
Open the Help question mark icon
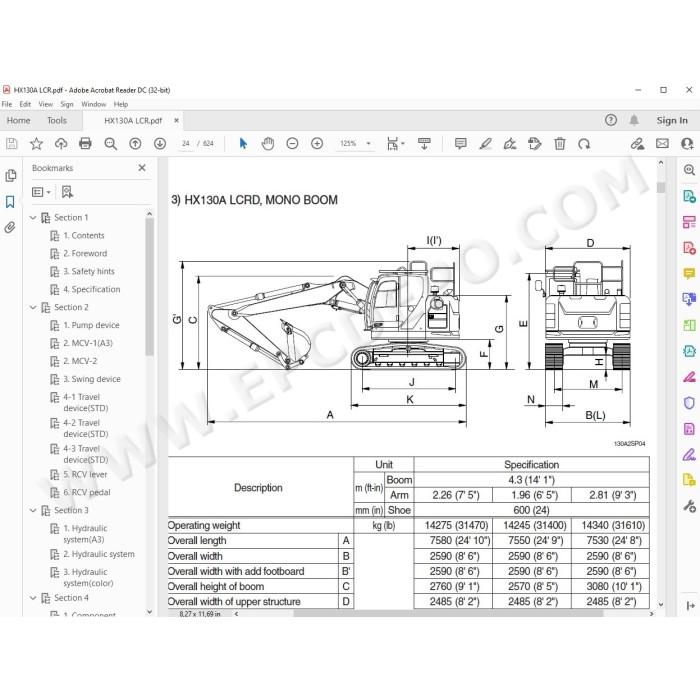click(611, 120)
